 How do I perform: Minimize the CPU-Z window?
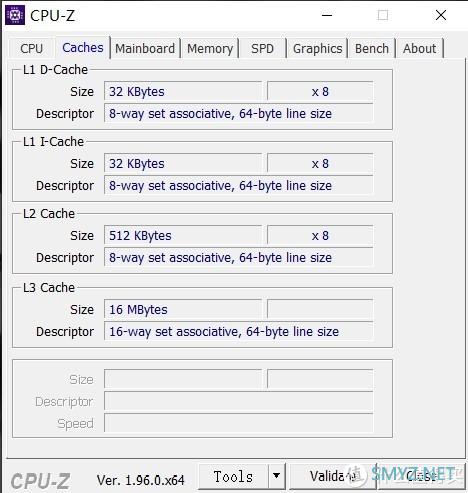click(327, 15)
